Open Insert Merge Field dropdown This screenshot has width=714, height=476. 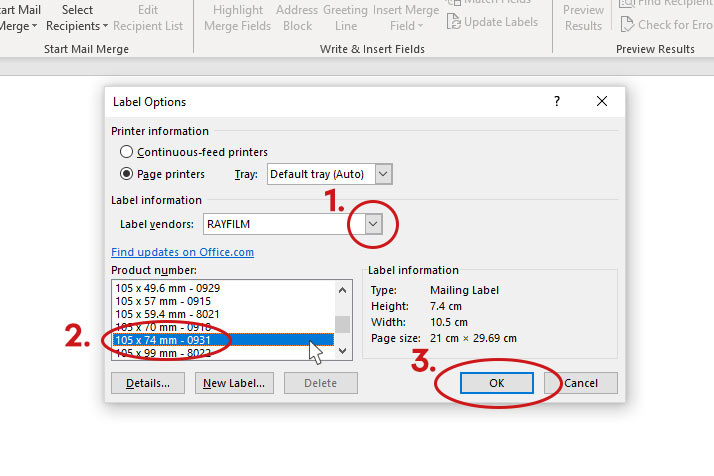coord(406,18)
